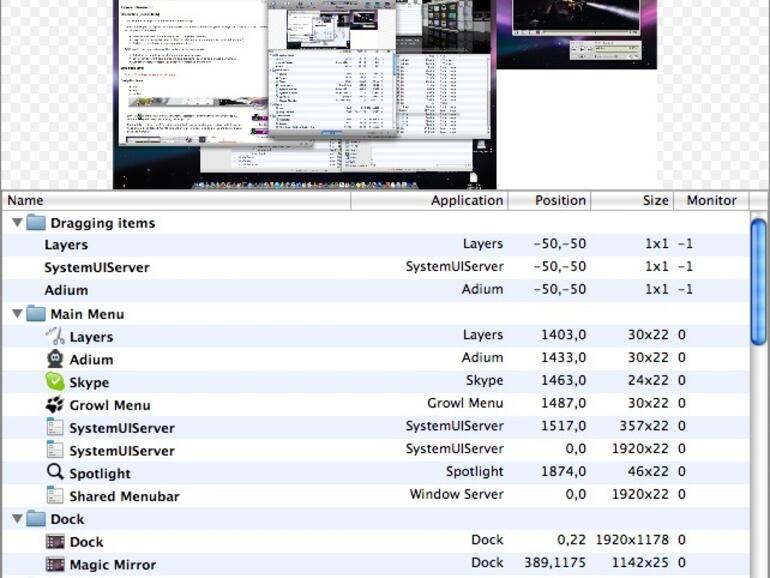Select the Adium row under Main Menu
Viewport: 770px width, 578px height.
[x=376, y=359]
